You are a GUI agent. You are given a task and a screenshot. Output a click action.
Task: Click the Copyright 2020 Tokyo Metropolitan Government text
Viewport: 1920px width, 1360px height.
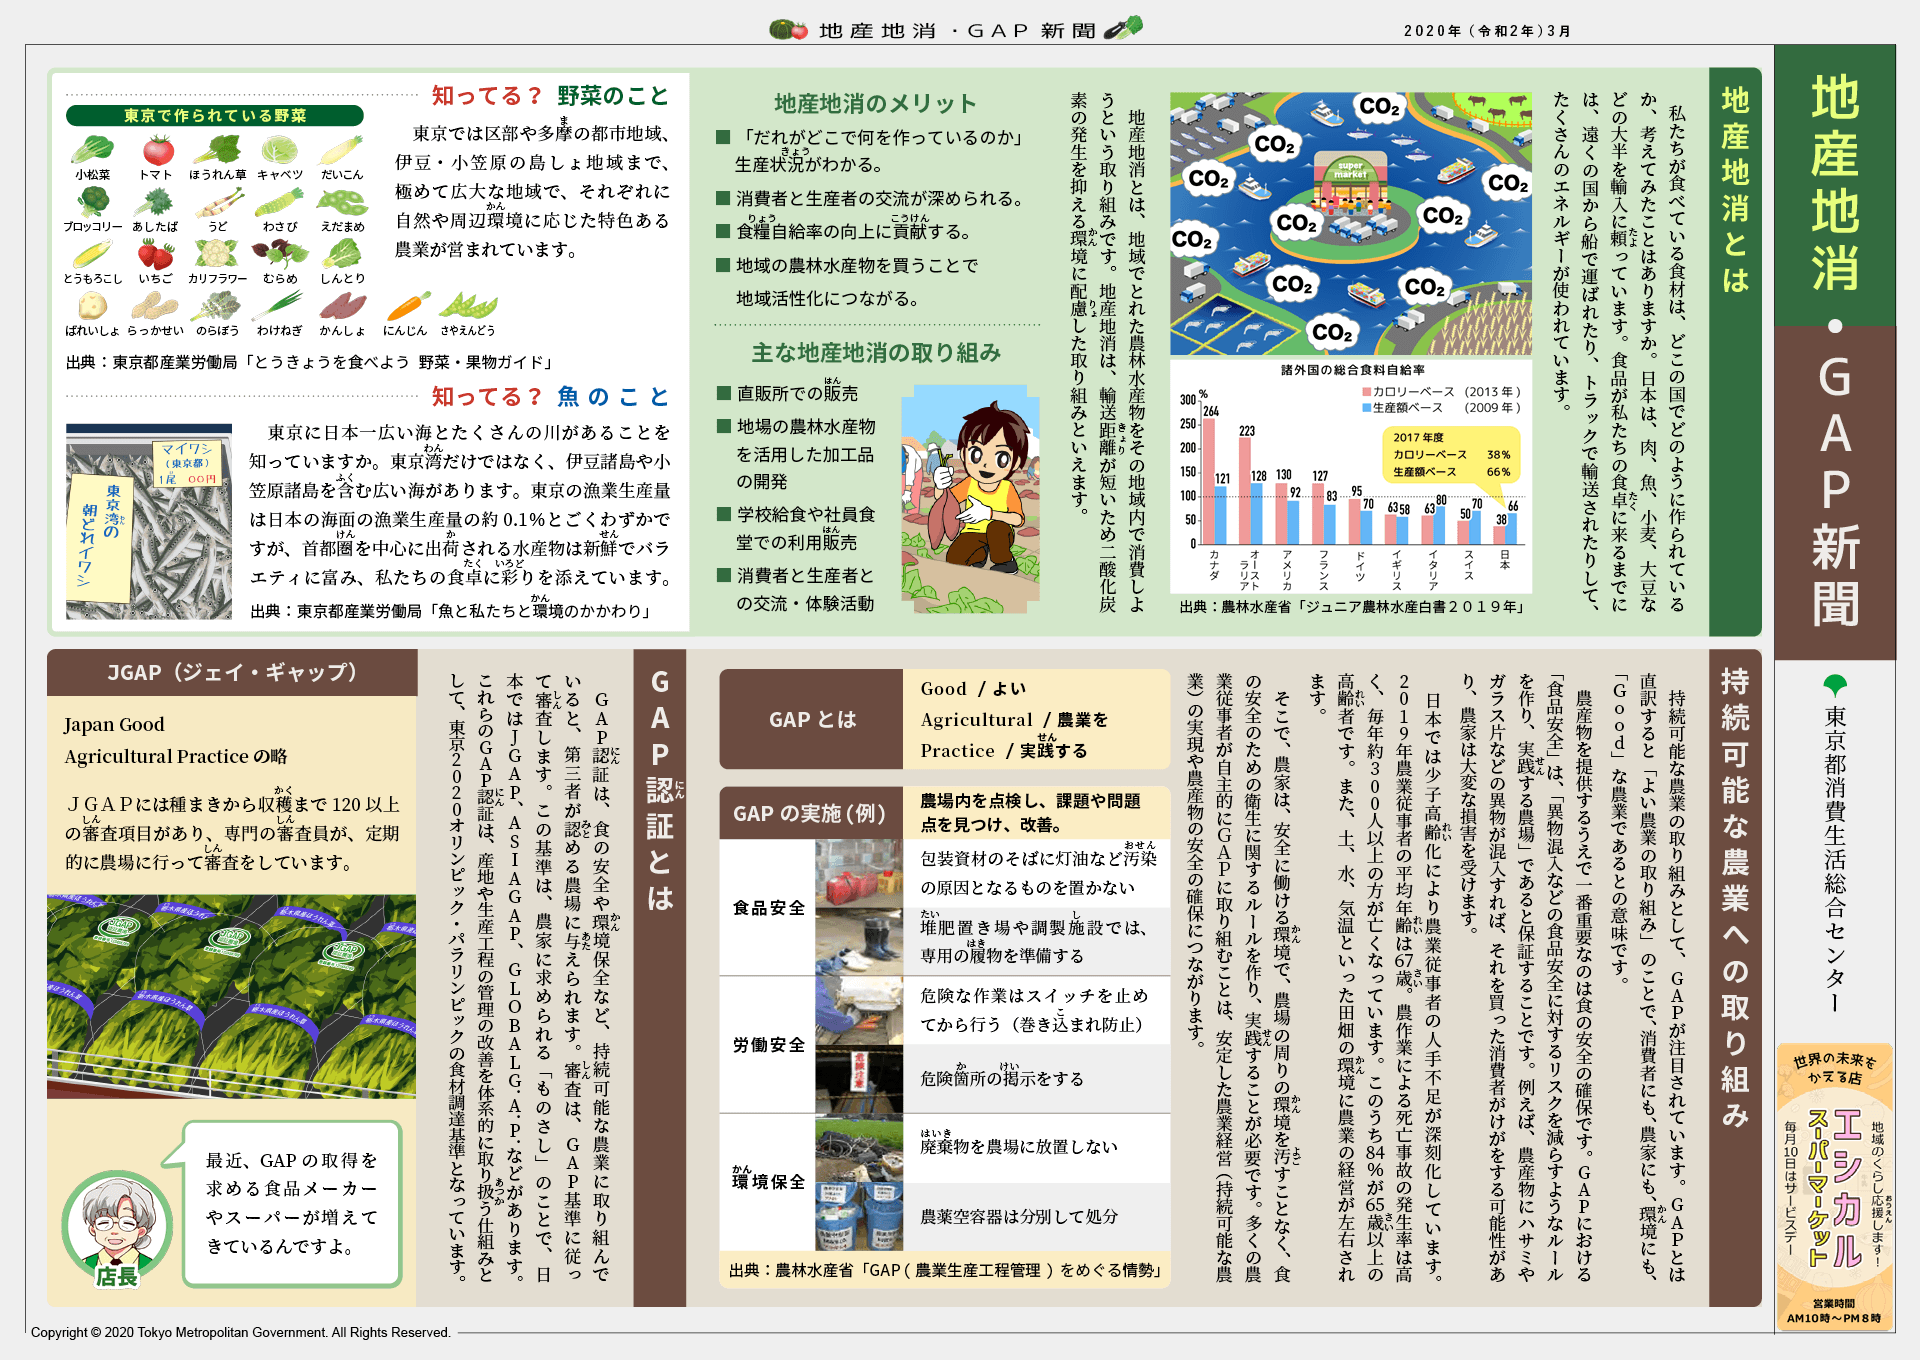240,1332
